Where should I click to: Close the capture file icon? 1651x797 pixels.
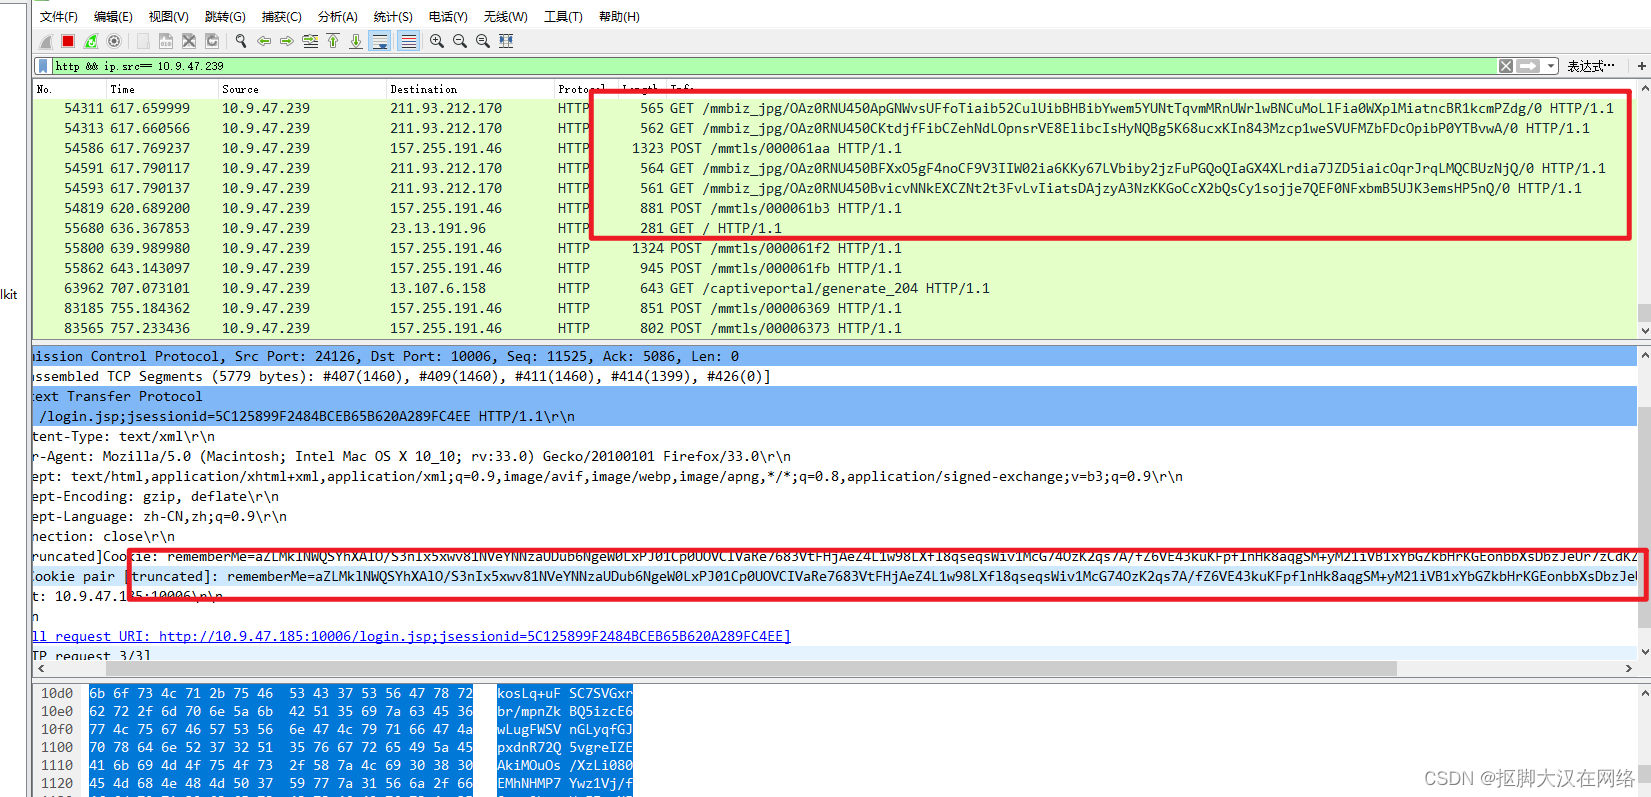pos(188,41)
